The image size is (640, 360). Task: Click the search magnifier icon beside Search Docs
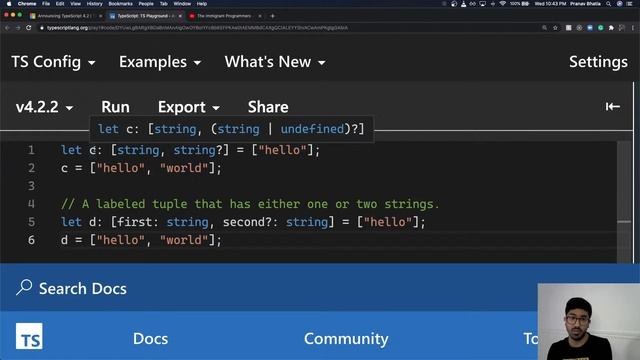pyautogui.click(x=24, y=287)
